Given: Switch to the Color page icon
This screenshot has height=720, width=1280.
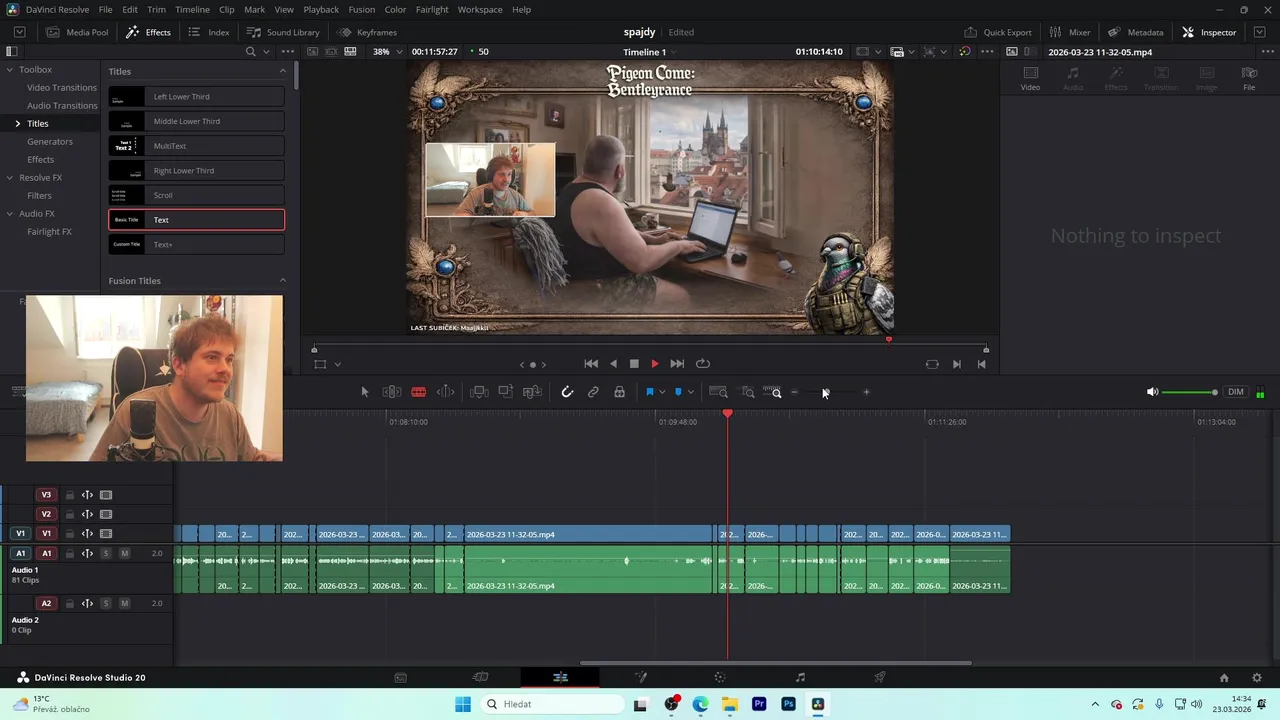Looking at the screenshot, I should coord(720,677).
